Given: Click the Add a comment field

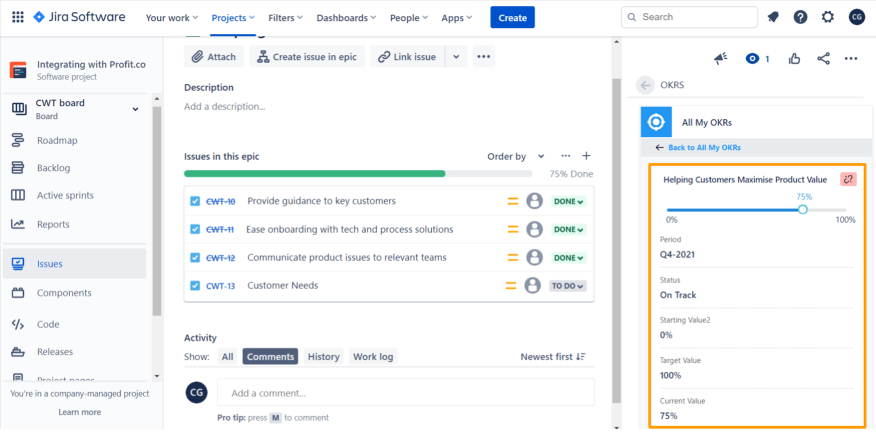Looking at the screenshot, I should 406,393.
